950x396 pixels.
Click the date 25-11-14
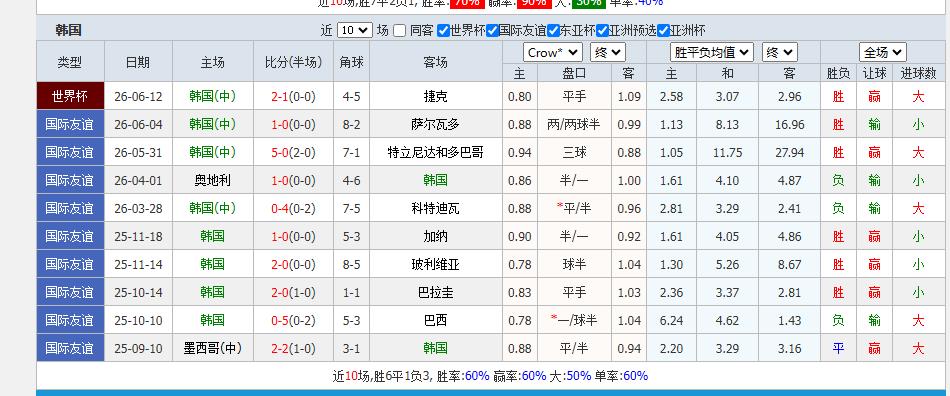tap(138, 265)
